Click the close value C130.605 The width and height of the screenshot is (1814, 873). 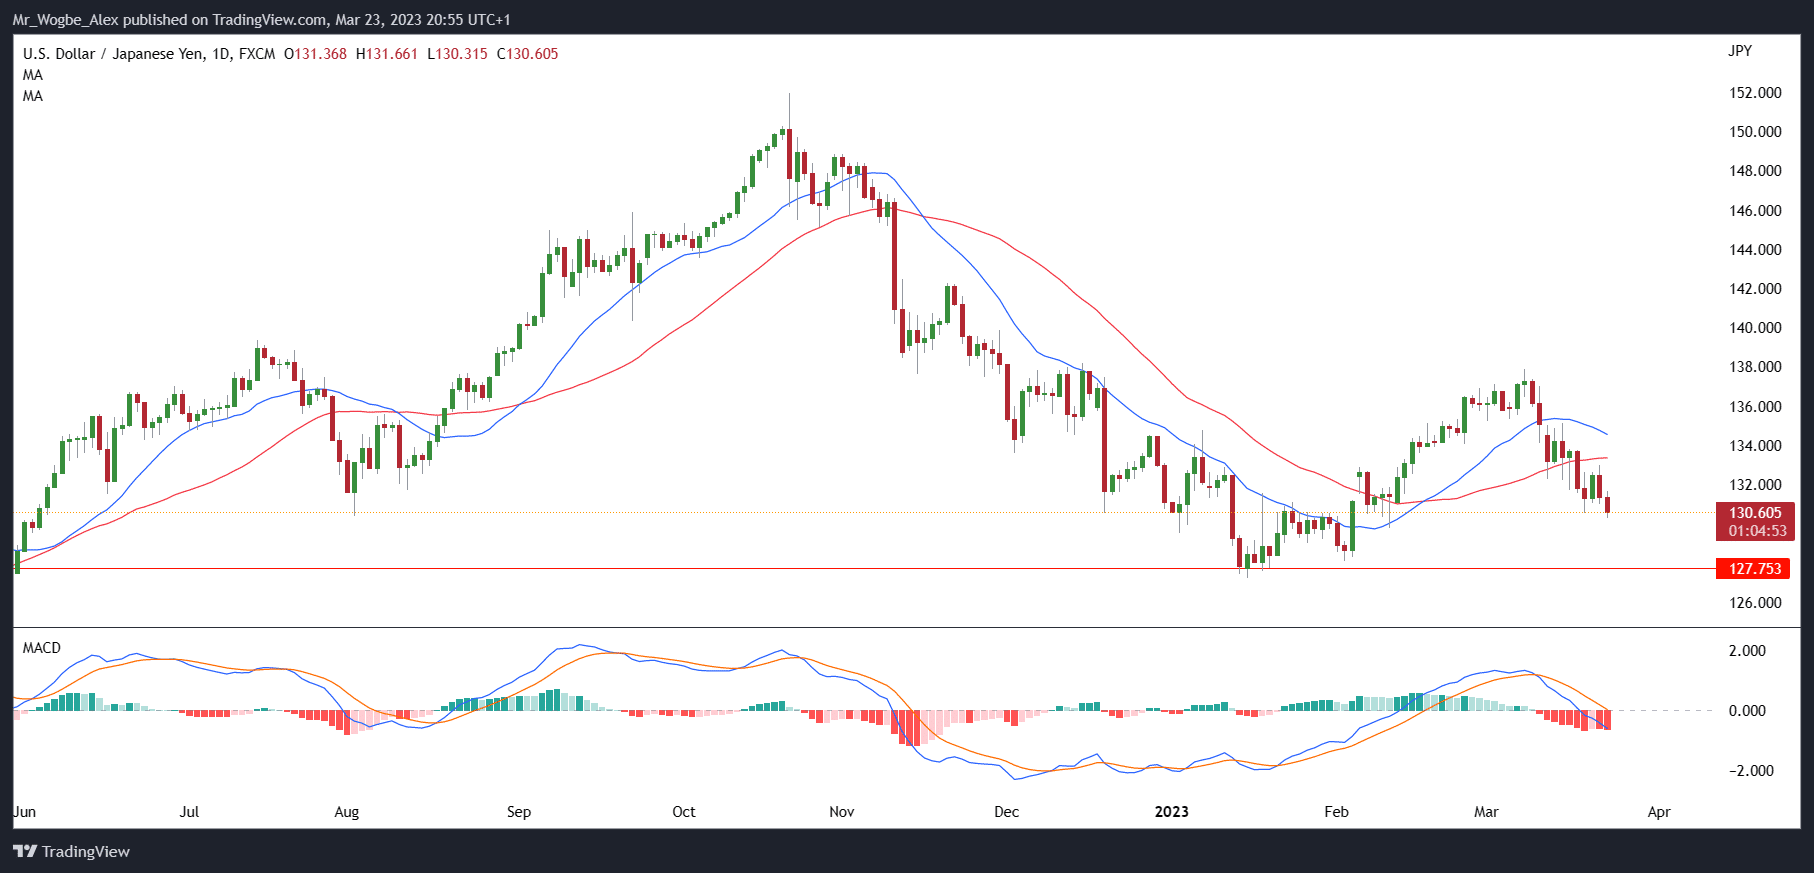pyautogui.click(x=528, y=54)
